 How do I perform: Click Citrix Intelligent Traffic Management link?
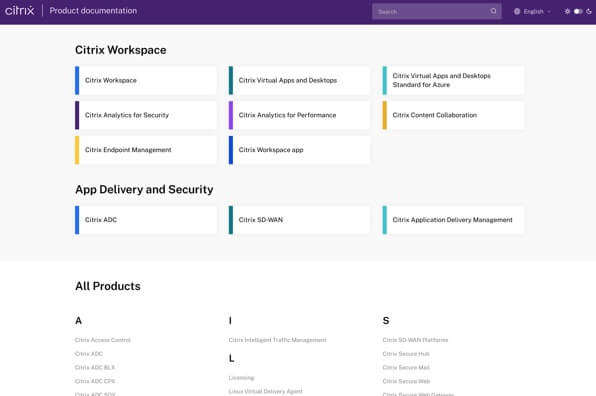point(277,340)
